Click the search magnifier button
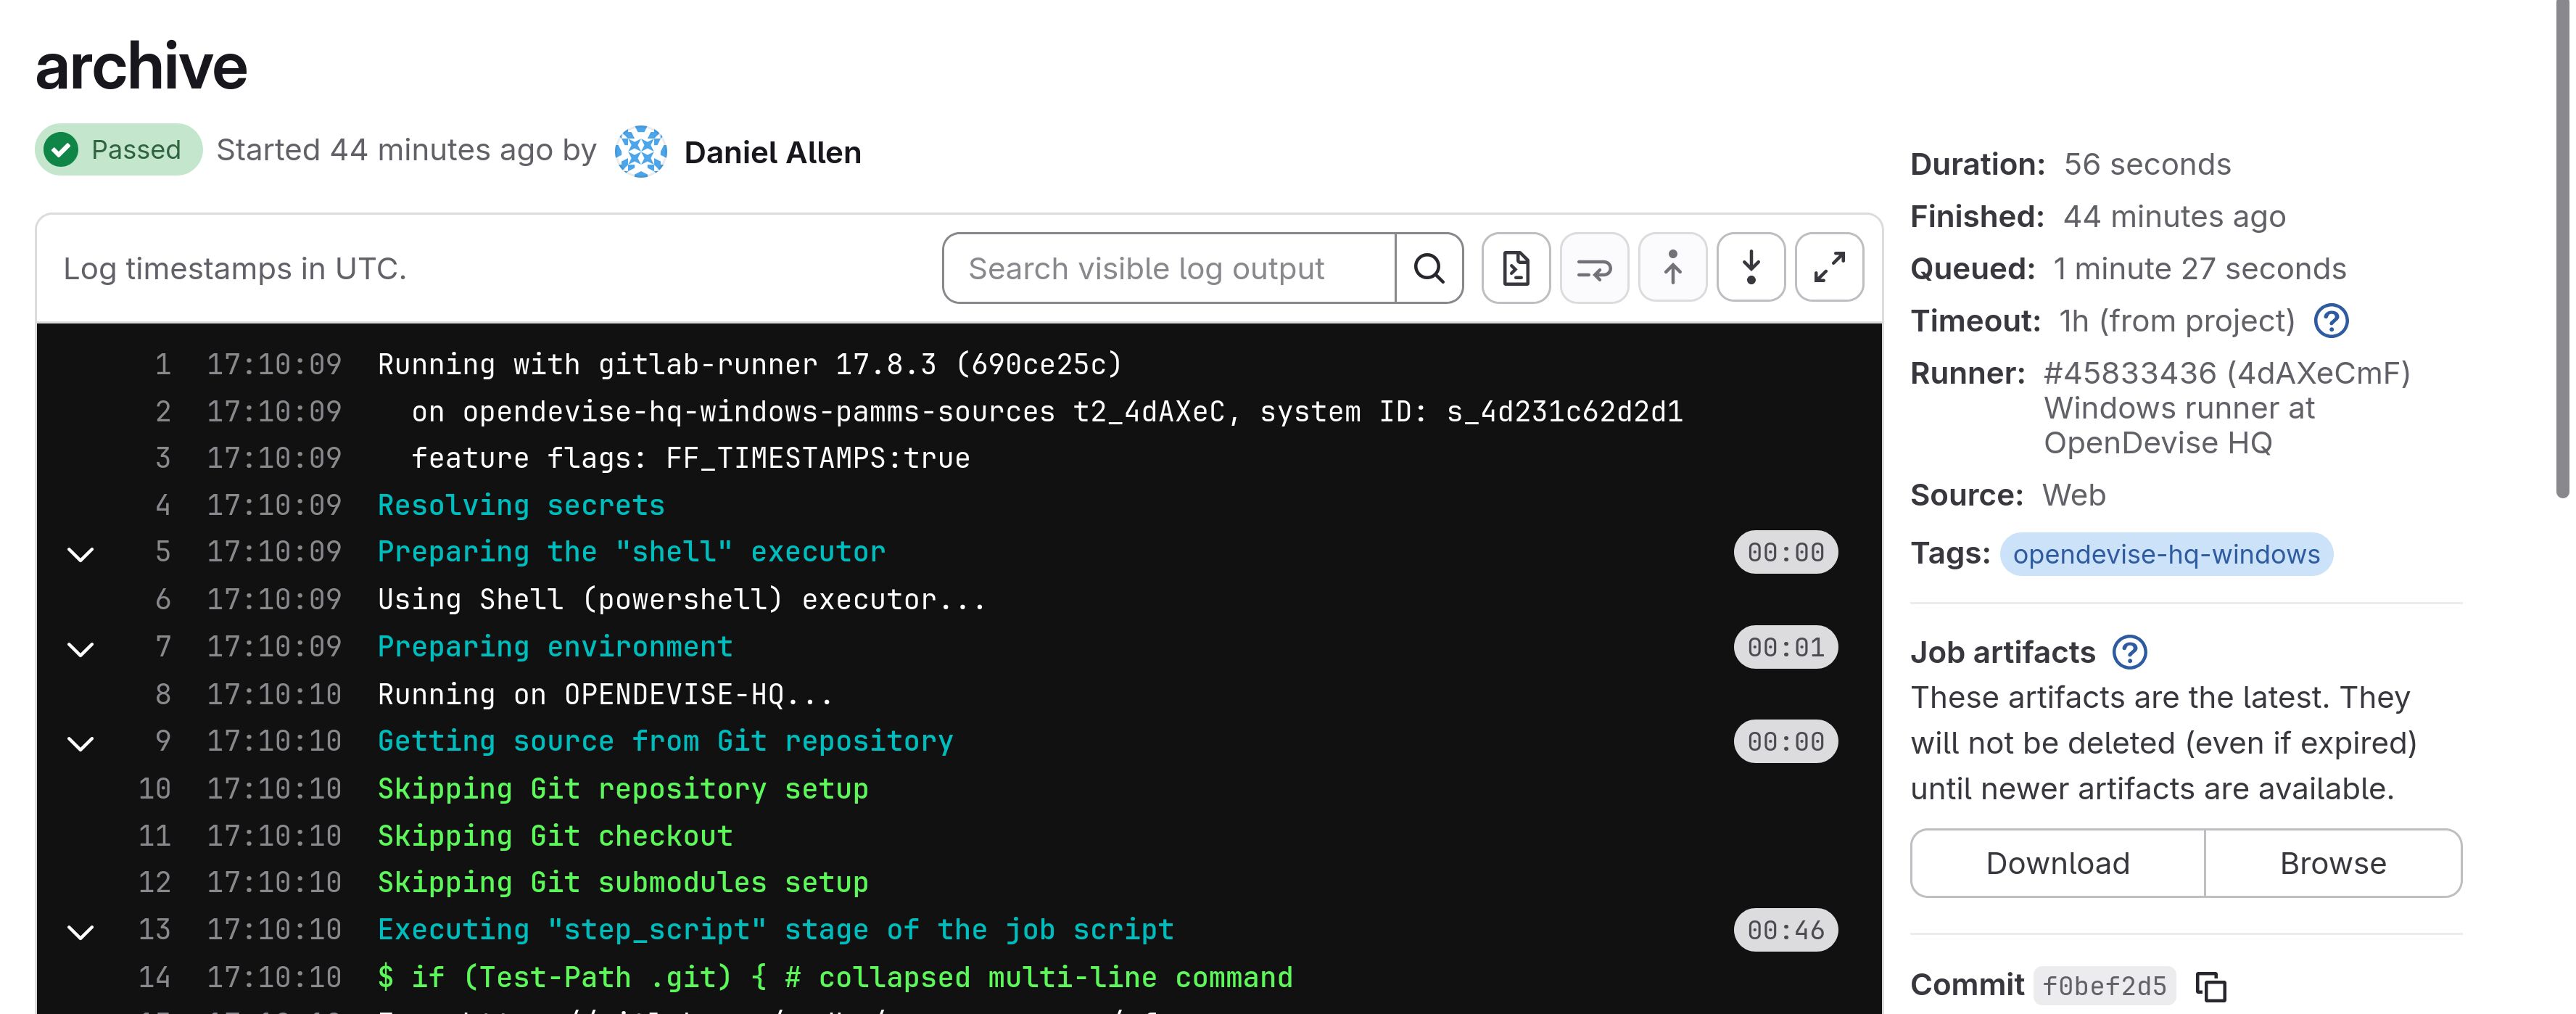Image resolution: width=2576 pixels, height=1014 pixels. pos(1429,268)
